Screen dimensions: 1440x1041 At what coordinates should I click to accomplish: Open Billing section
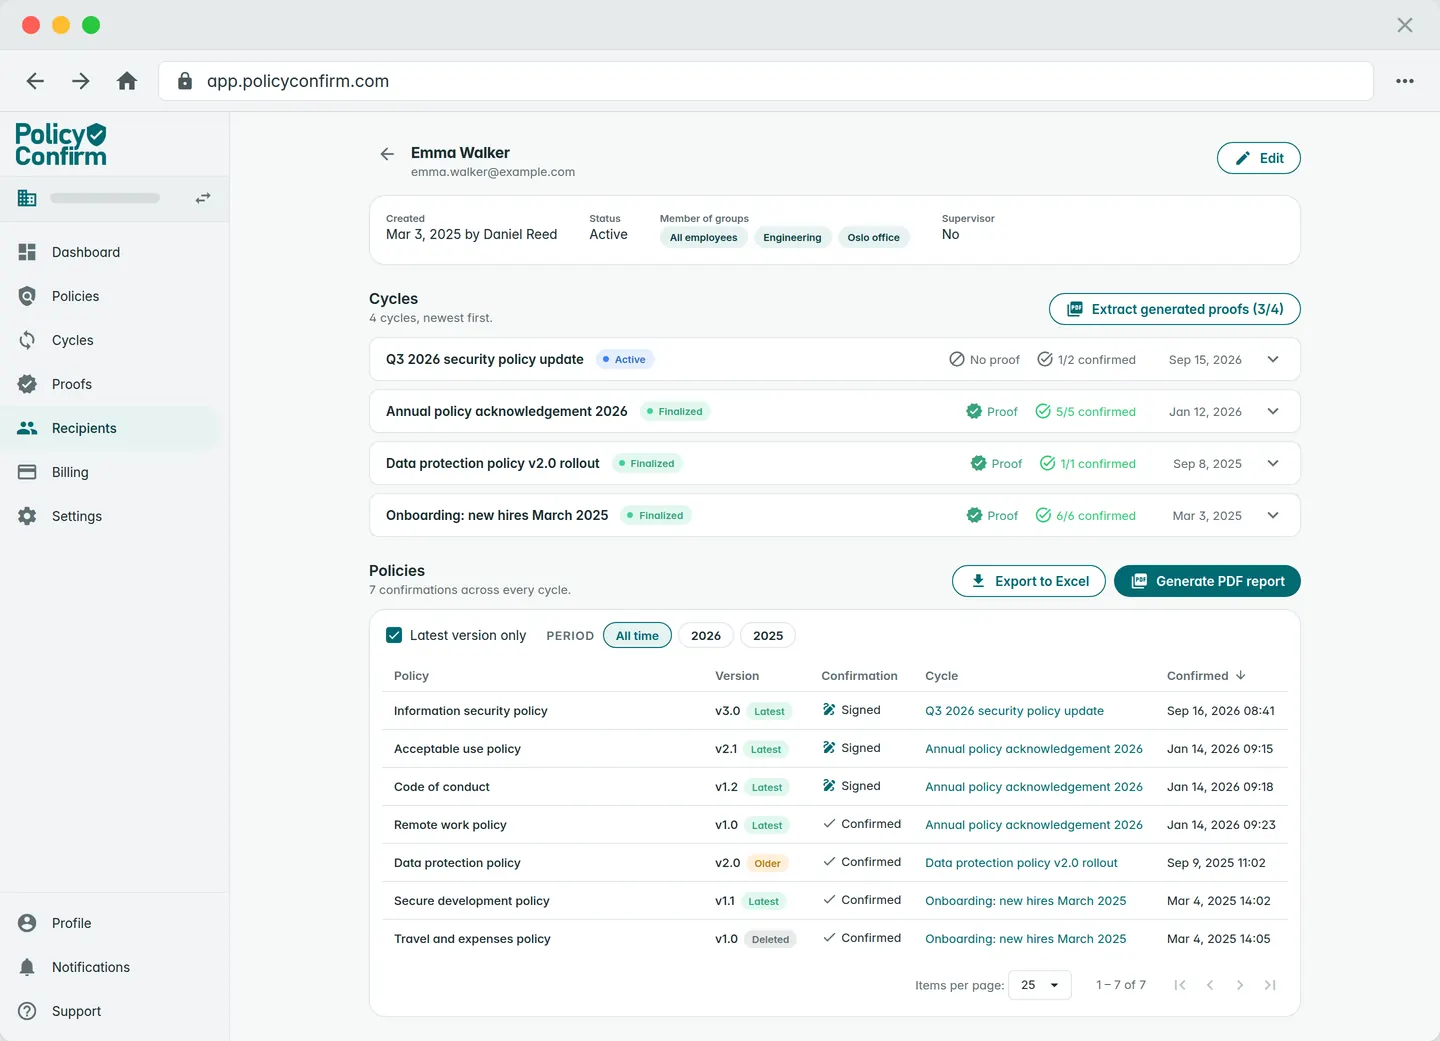pyautogui.click(x=110, y=472)
